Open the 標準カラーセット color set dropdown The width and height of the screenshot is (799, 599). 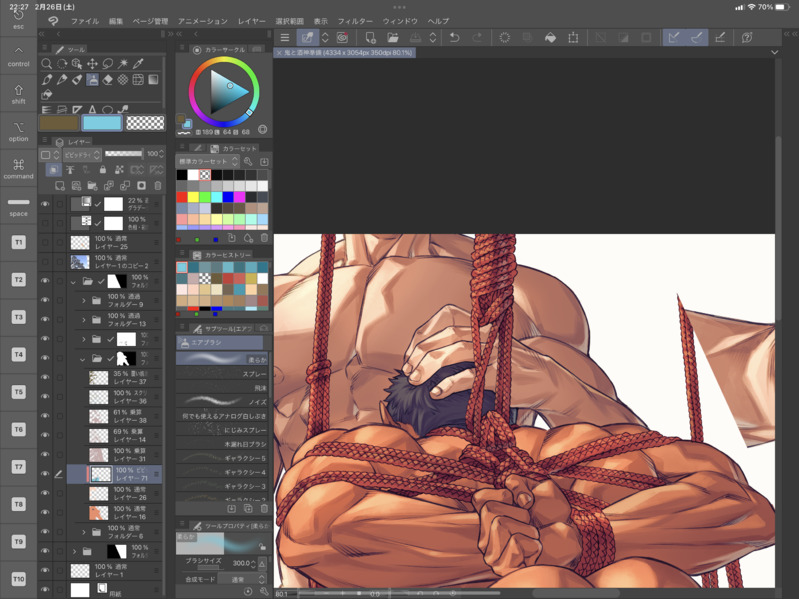tap(208, 161)
